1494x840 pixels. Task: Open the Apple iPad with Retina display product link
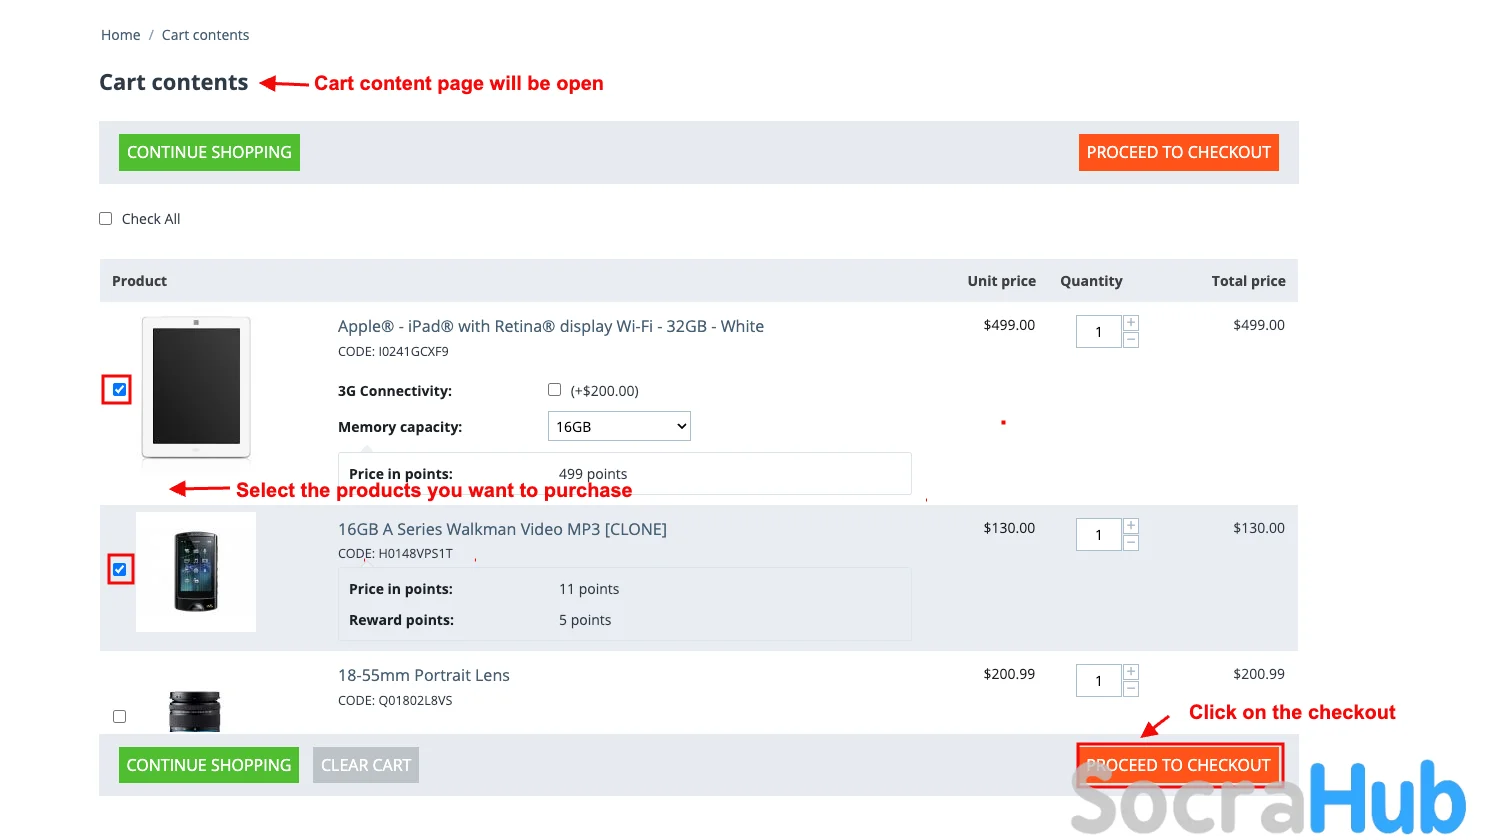point(551,326)
